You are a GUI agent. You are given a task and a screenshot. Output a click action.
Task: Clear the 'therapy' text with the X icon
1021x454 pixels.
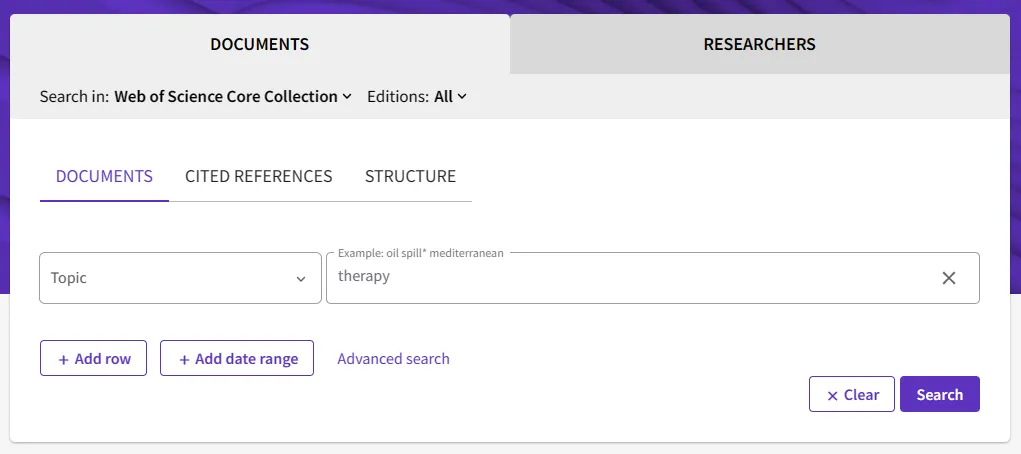tap(949, 278)
